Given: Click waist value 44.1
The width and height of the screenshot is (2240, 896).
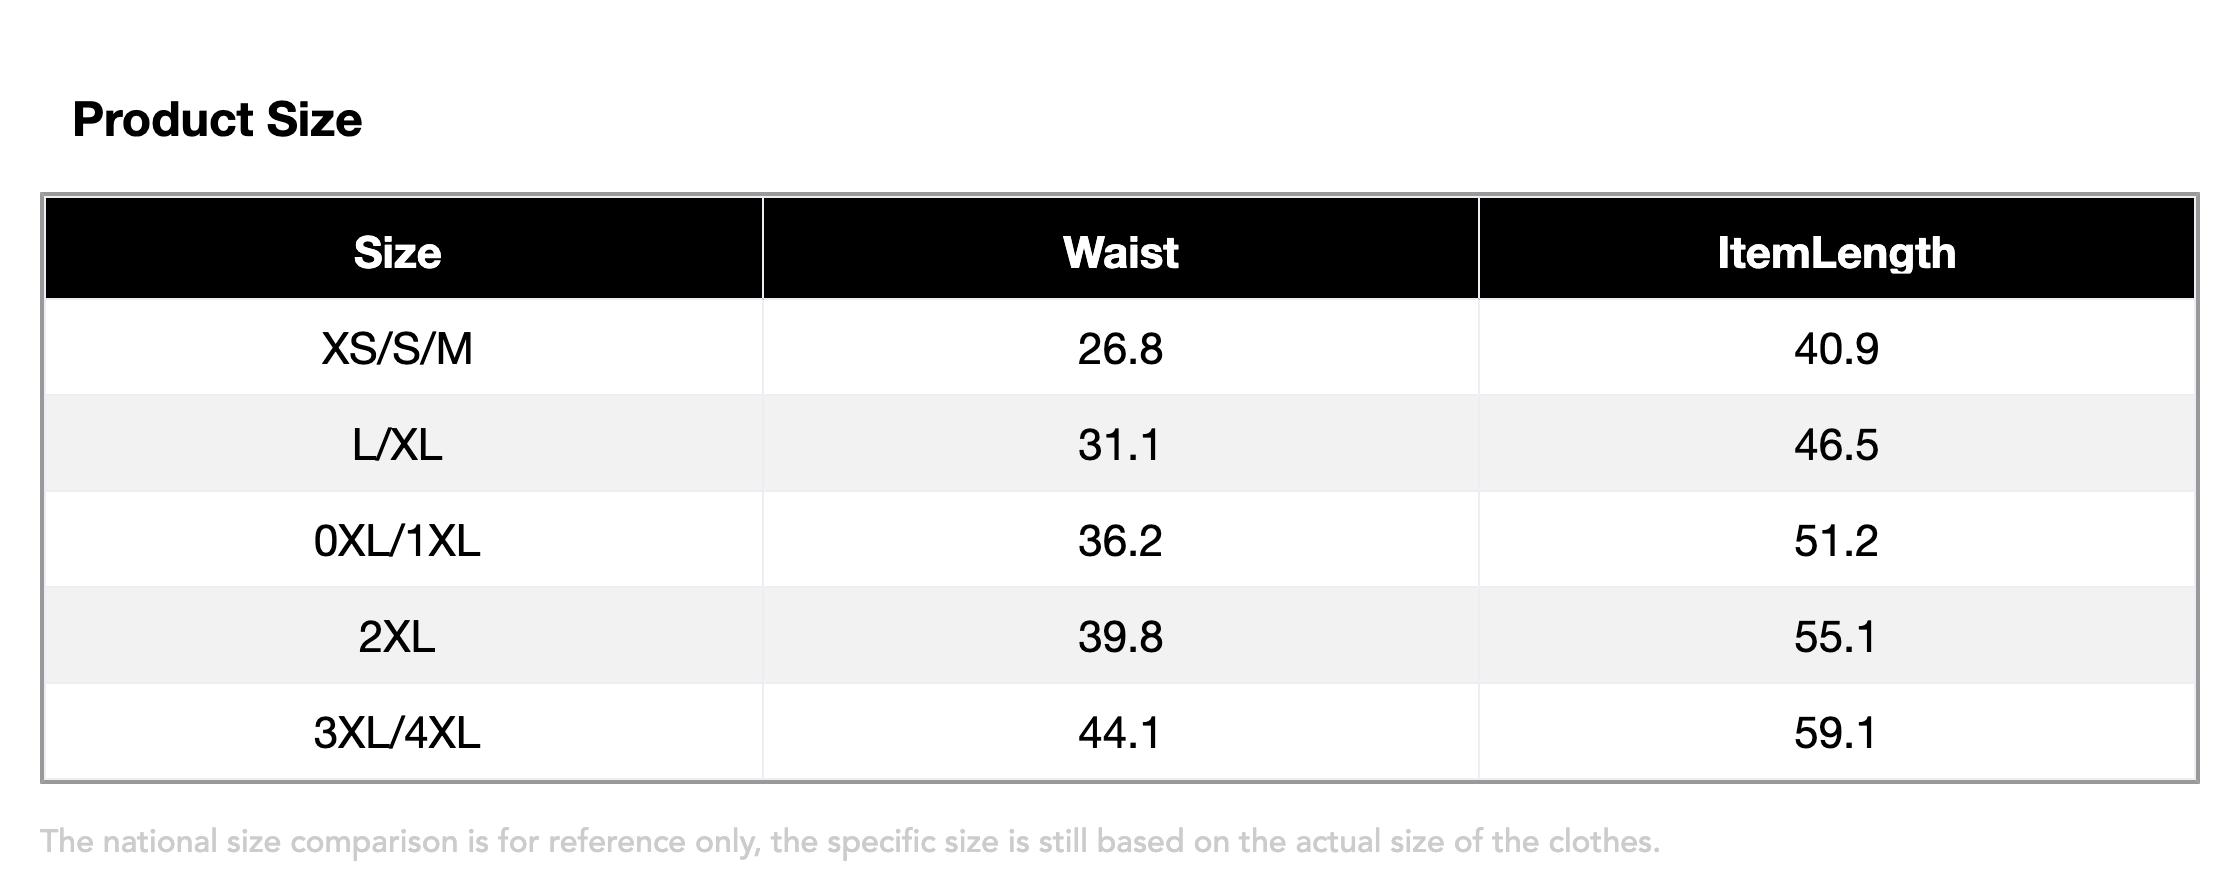Looking at the screenshot, I should coord(1120,733).
